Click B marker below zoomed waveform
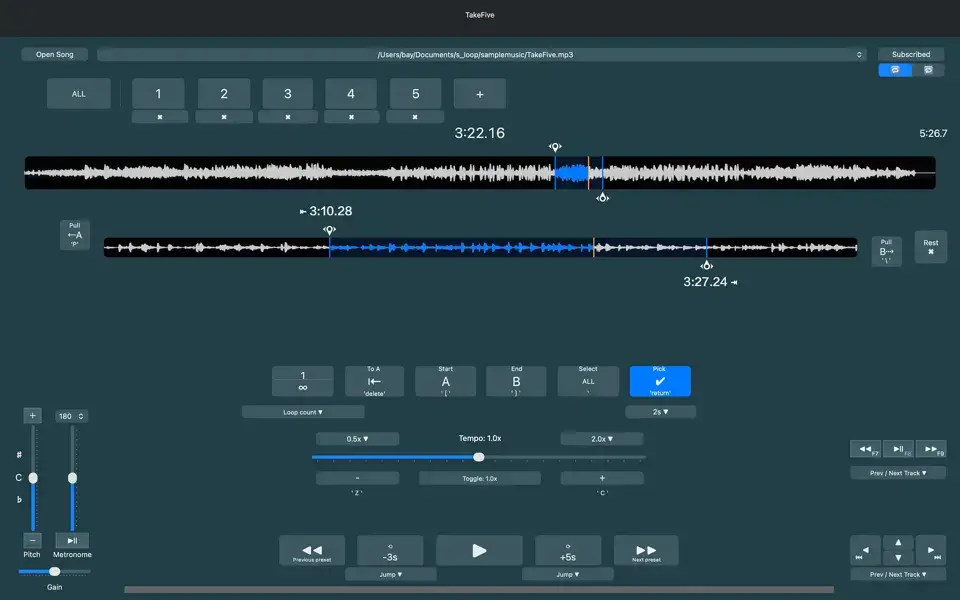The image size is (960, 600). pyautogui.click(x=707, y=265)
